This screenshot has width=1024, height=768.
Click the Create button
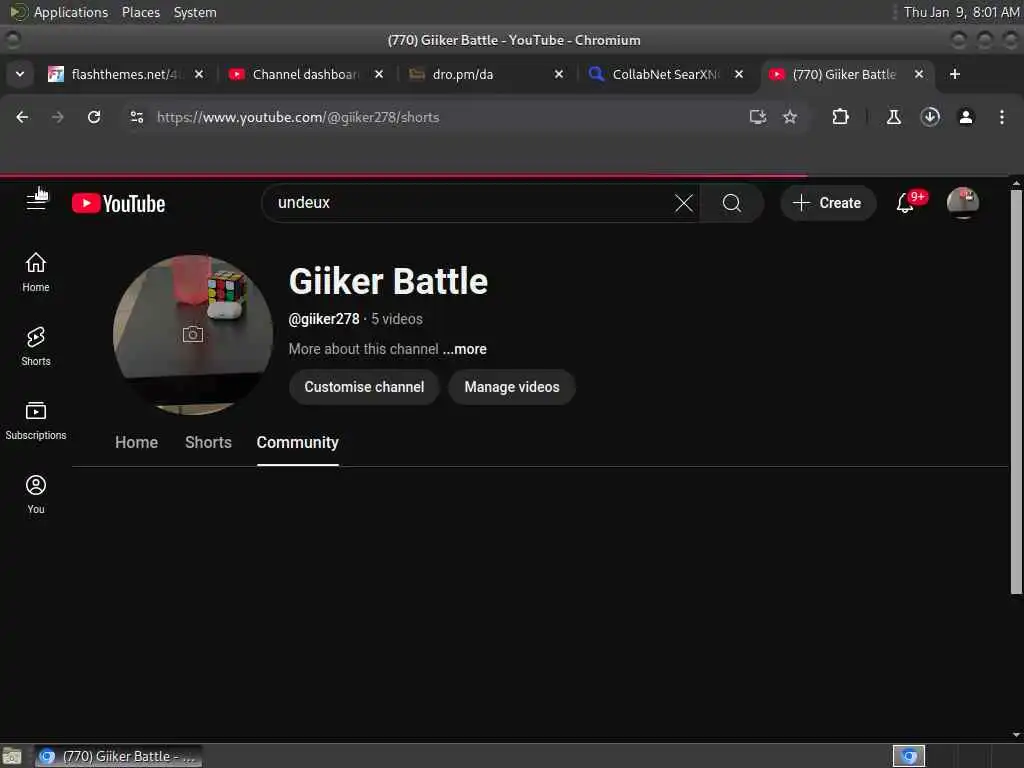[x=827, y=203]
